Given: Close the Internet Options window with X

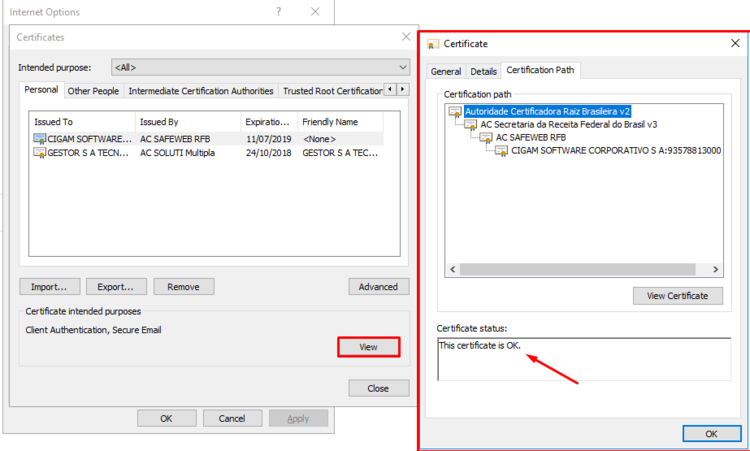Looking at the screenshot, I should coord(315,11).
